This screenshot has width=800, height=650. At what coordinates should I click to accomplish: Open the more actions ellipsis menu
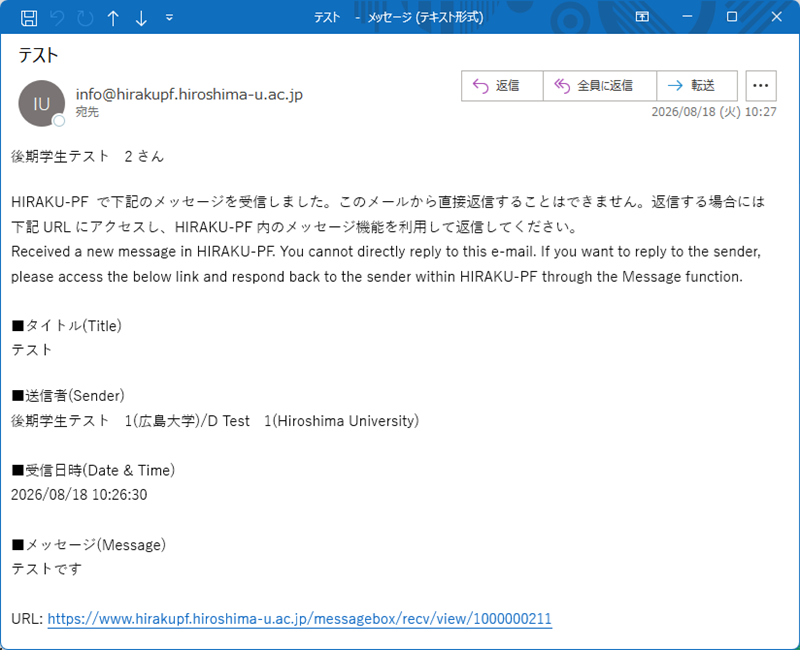pyautogui.click(x=761, y=86)
